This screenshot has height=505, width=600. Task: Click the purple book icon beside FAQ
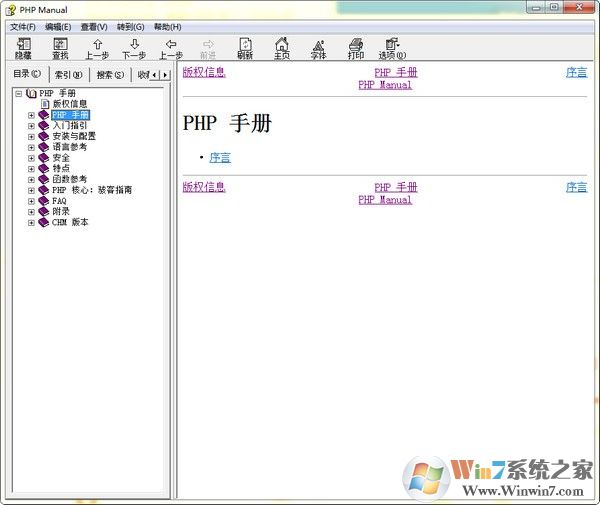[x=44, y=200]
